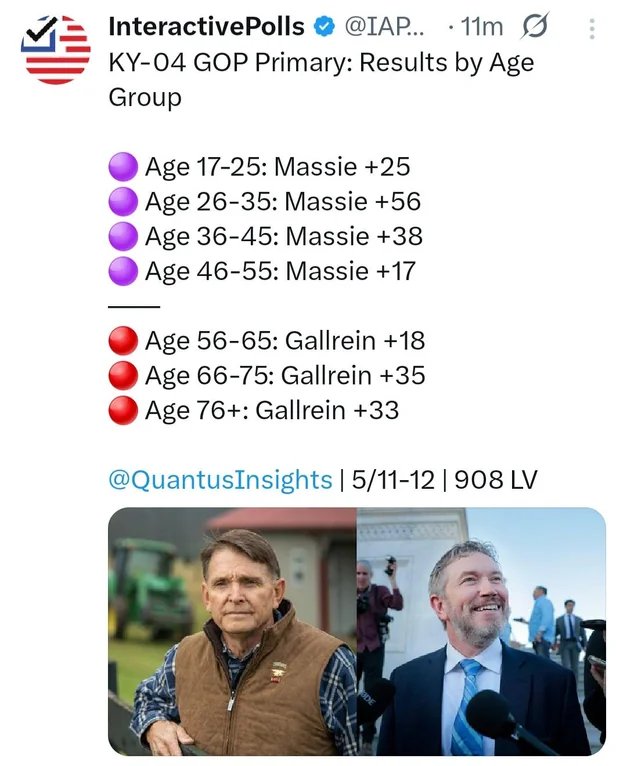Click the red circle beside Age 76+
Viewport: 627px width, 766px height.
pyautogui.click(x=123, y=410)
